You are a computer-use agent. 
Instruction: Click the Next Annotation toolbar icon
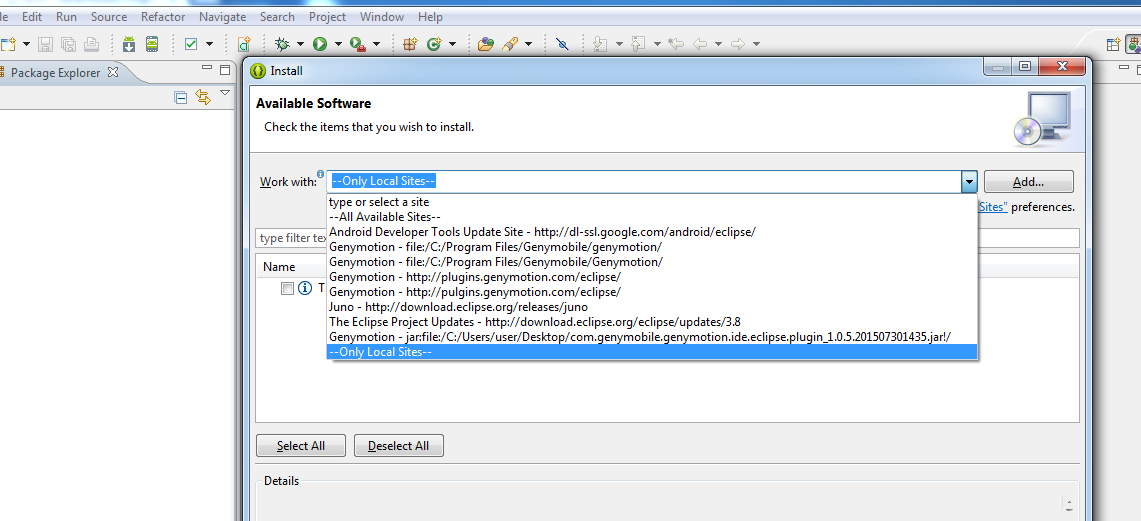point(600,44)
